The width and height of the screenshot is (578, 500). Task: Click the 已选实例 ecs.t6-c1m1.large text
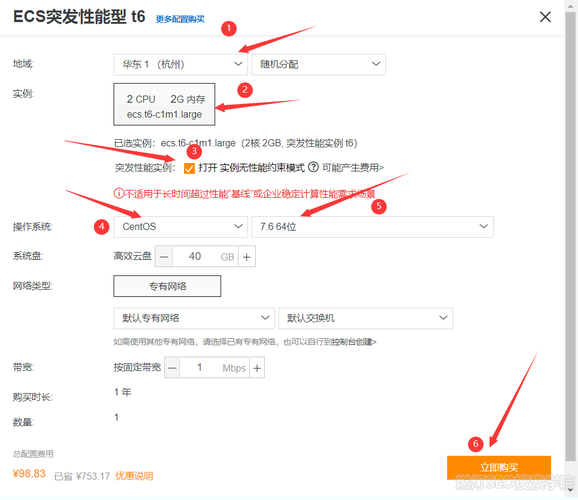[236, 143]
